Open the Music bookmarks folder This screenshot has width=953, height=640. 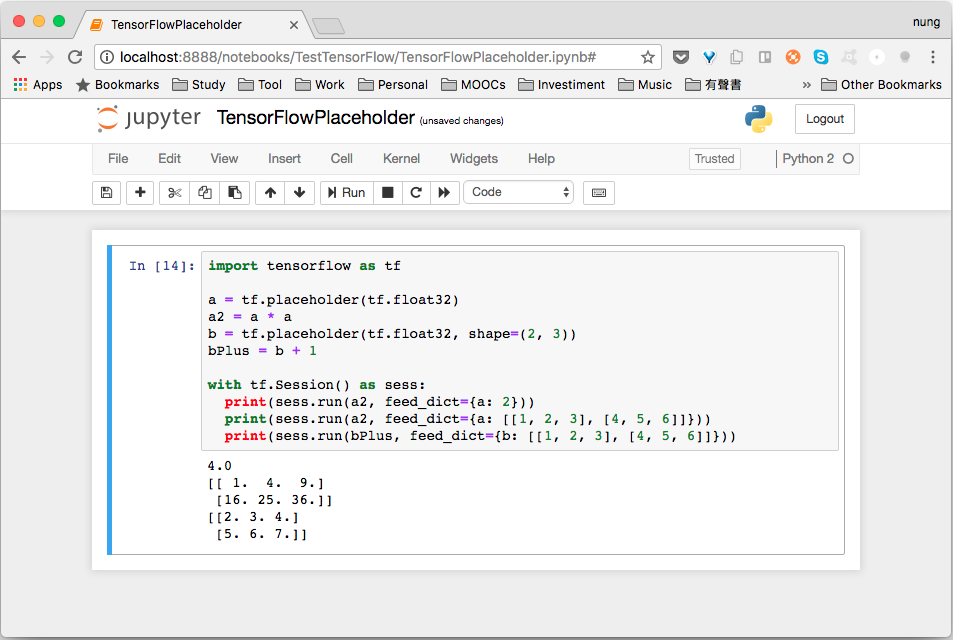point(645,84)
